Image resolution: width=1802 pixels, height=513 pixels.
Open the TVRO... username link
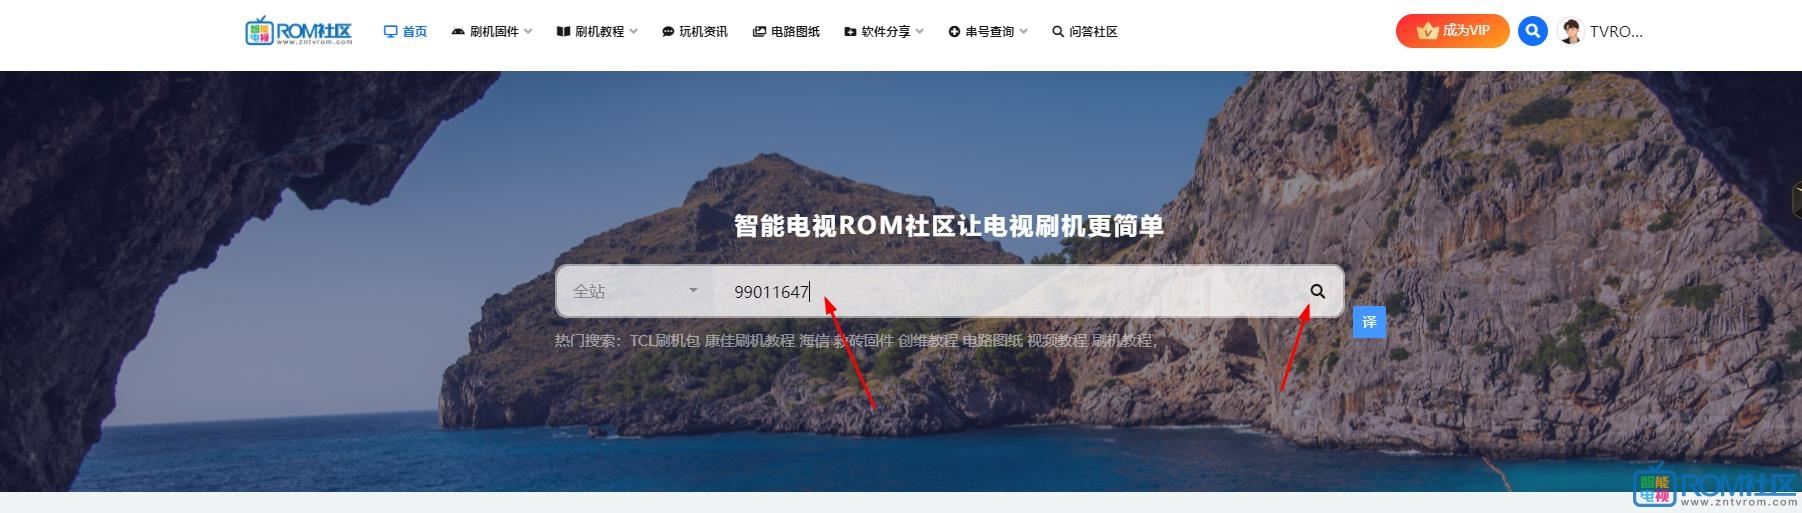click(1616, 31)
